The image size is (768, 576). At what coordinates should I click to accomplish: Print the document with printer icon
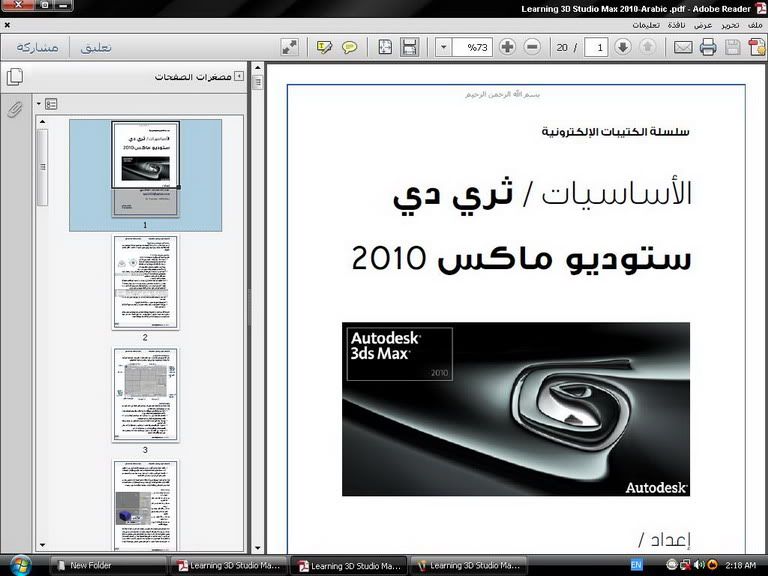[x=708, y=48]
